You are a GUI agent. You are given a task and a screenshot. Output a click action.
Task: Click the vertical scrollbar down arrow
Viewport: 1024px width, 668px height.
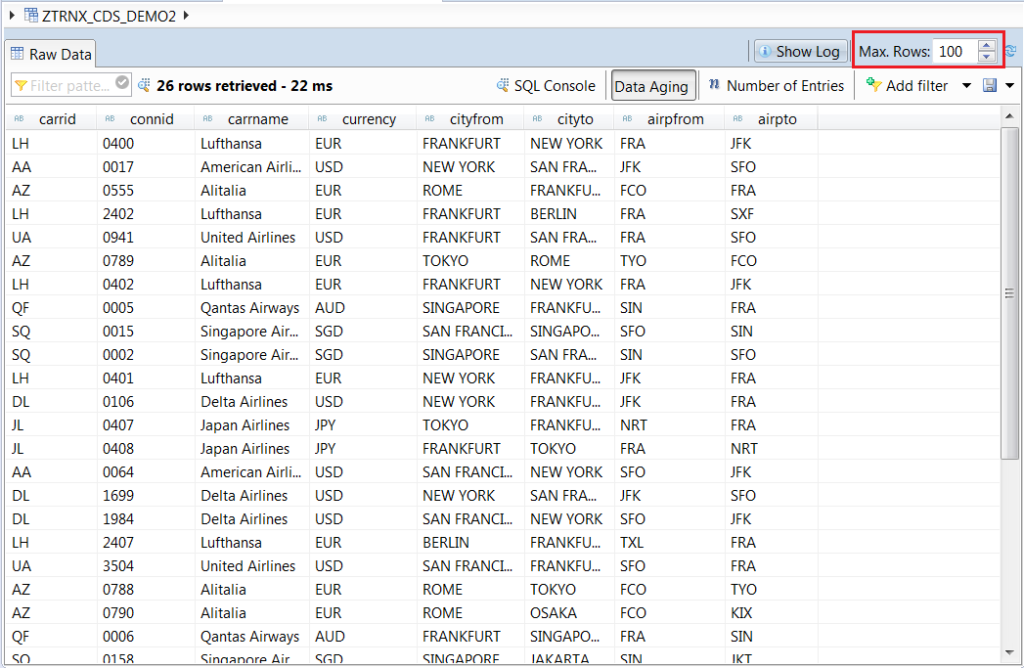[x=1010, y=652]
